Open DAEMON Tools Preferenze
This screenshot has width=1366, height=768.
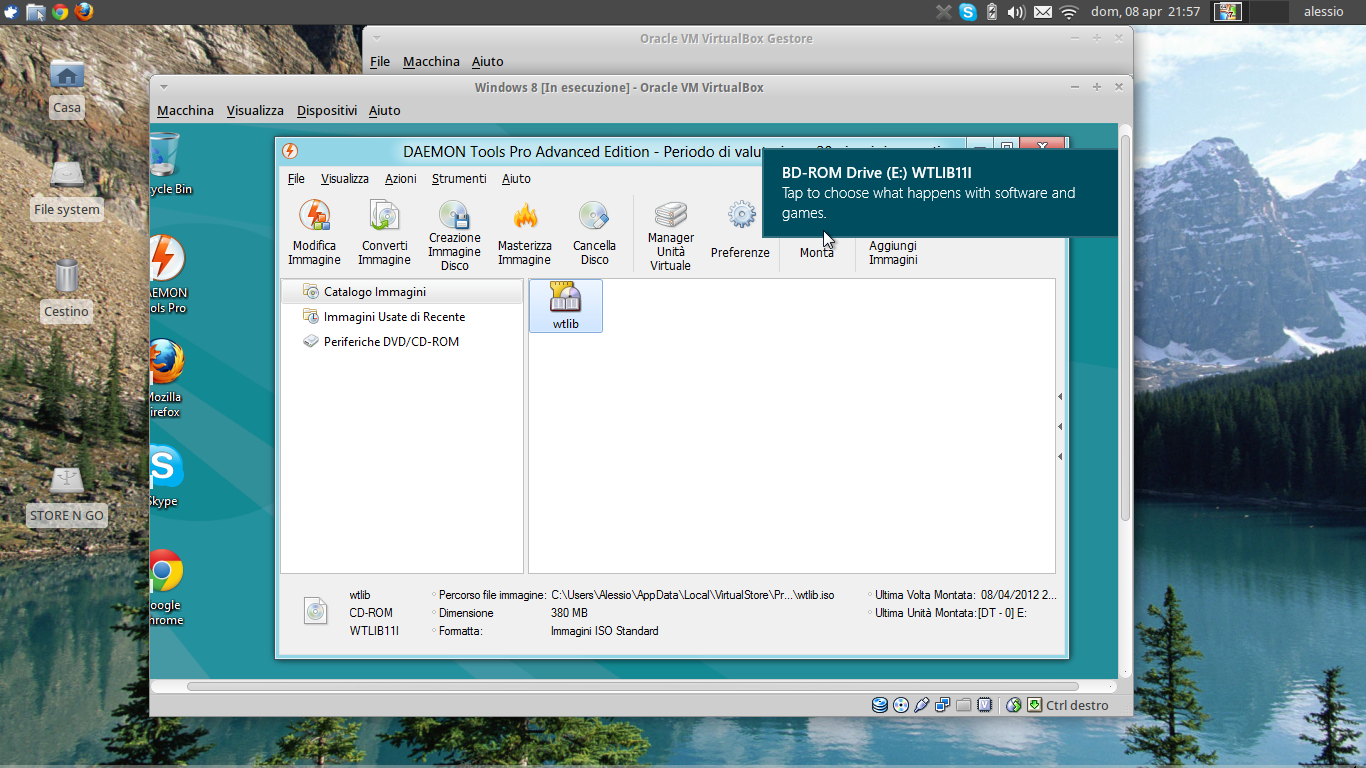click(740, 230)
